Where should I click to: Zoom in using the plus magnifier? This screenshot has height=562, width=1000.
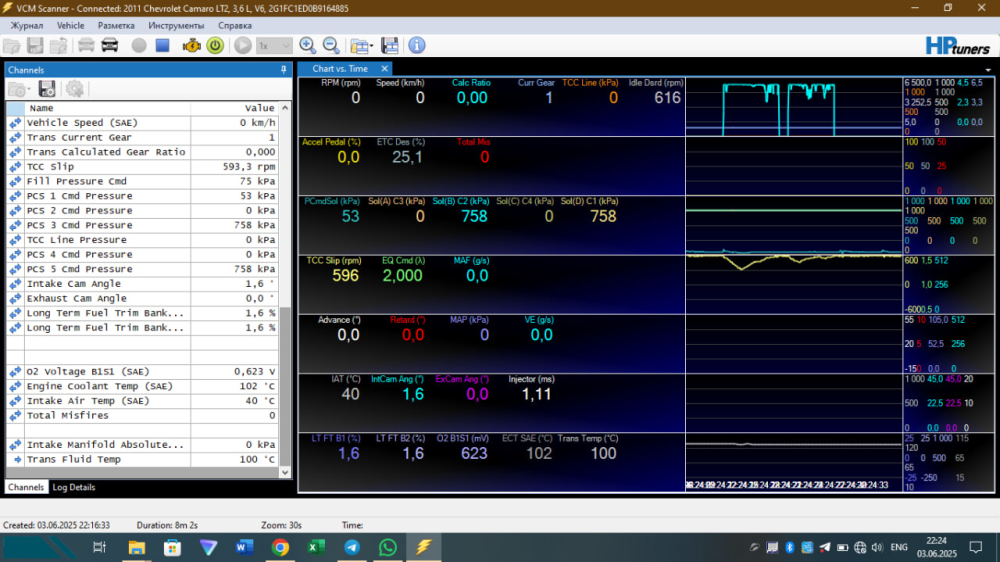click(307, 46)
